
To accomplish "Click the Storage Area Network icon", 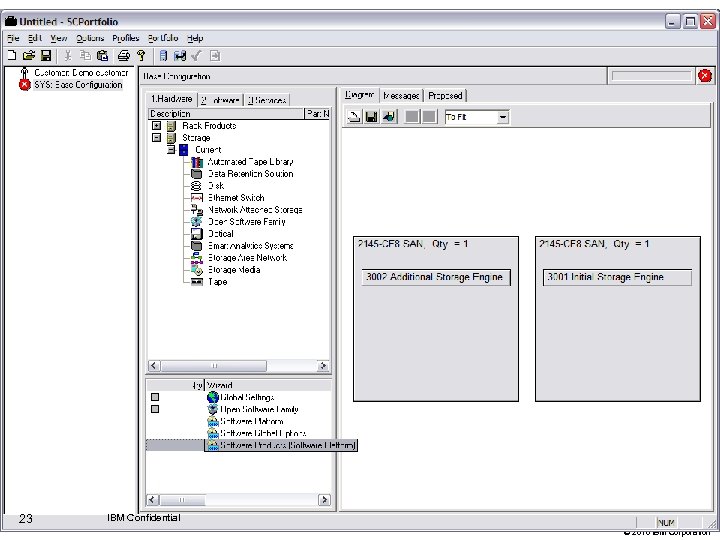I will coord(197,258).
